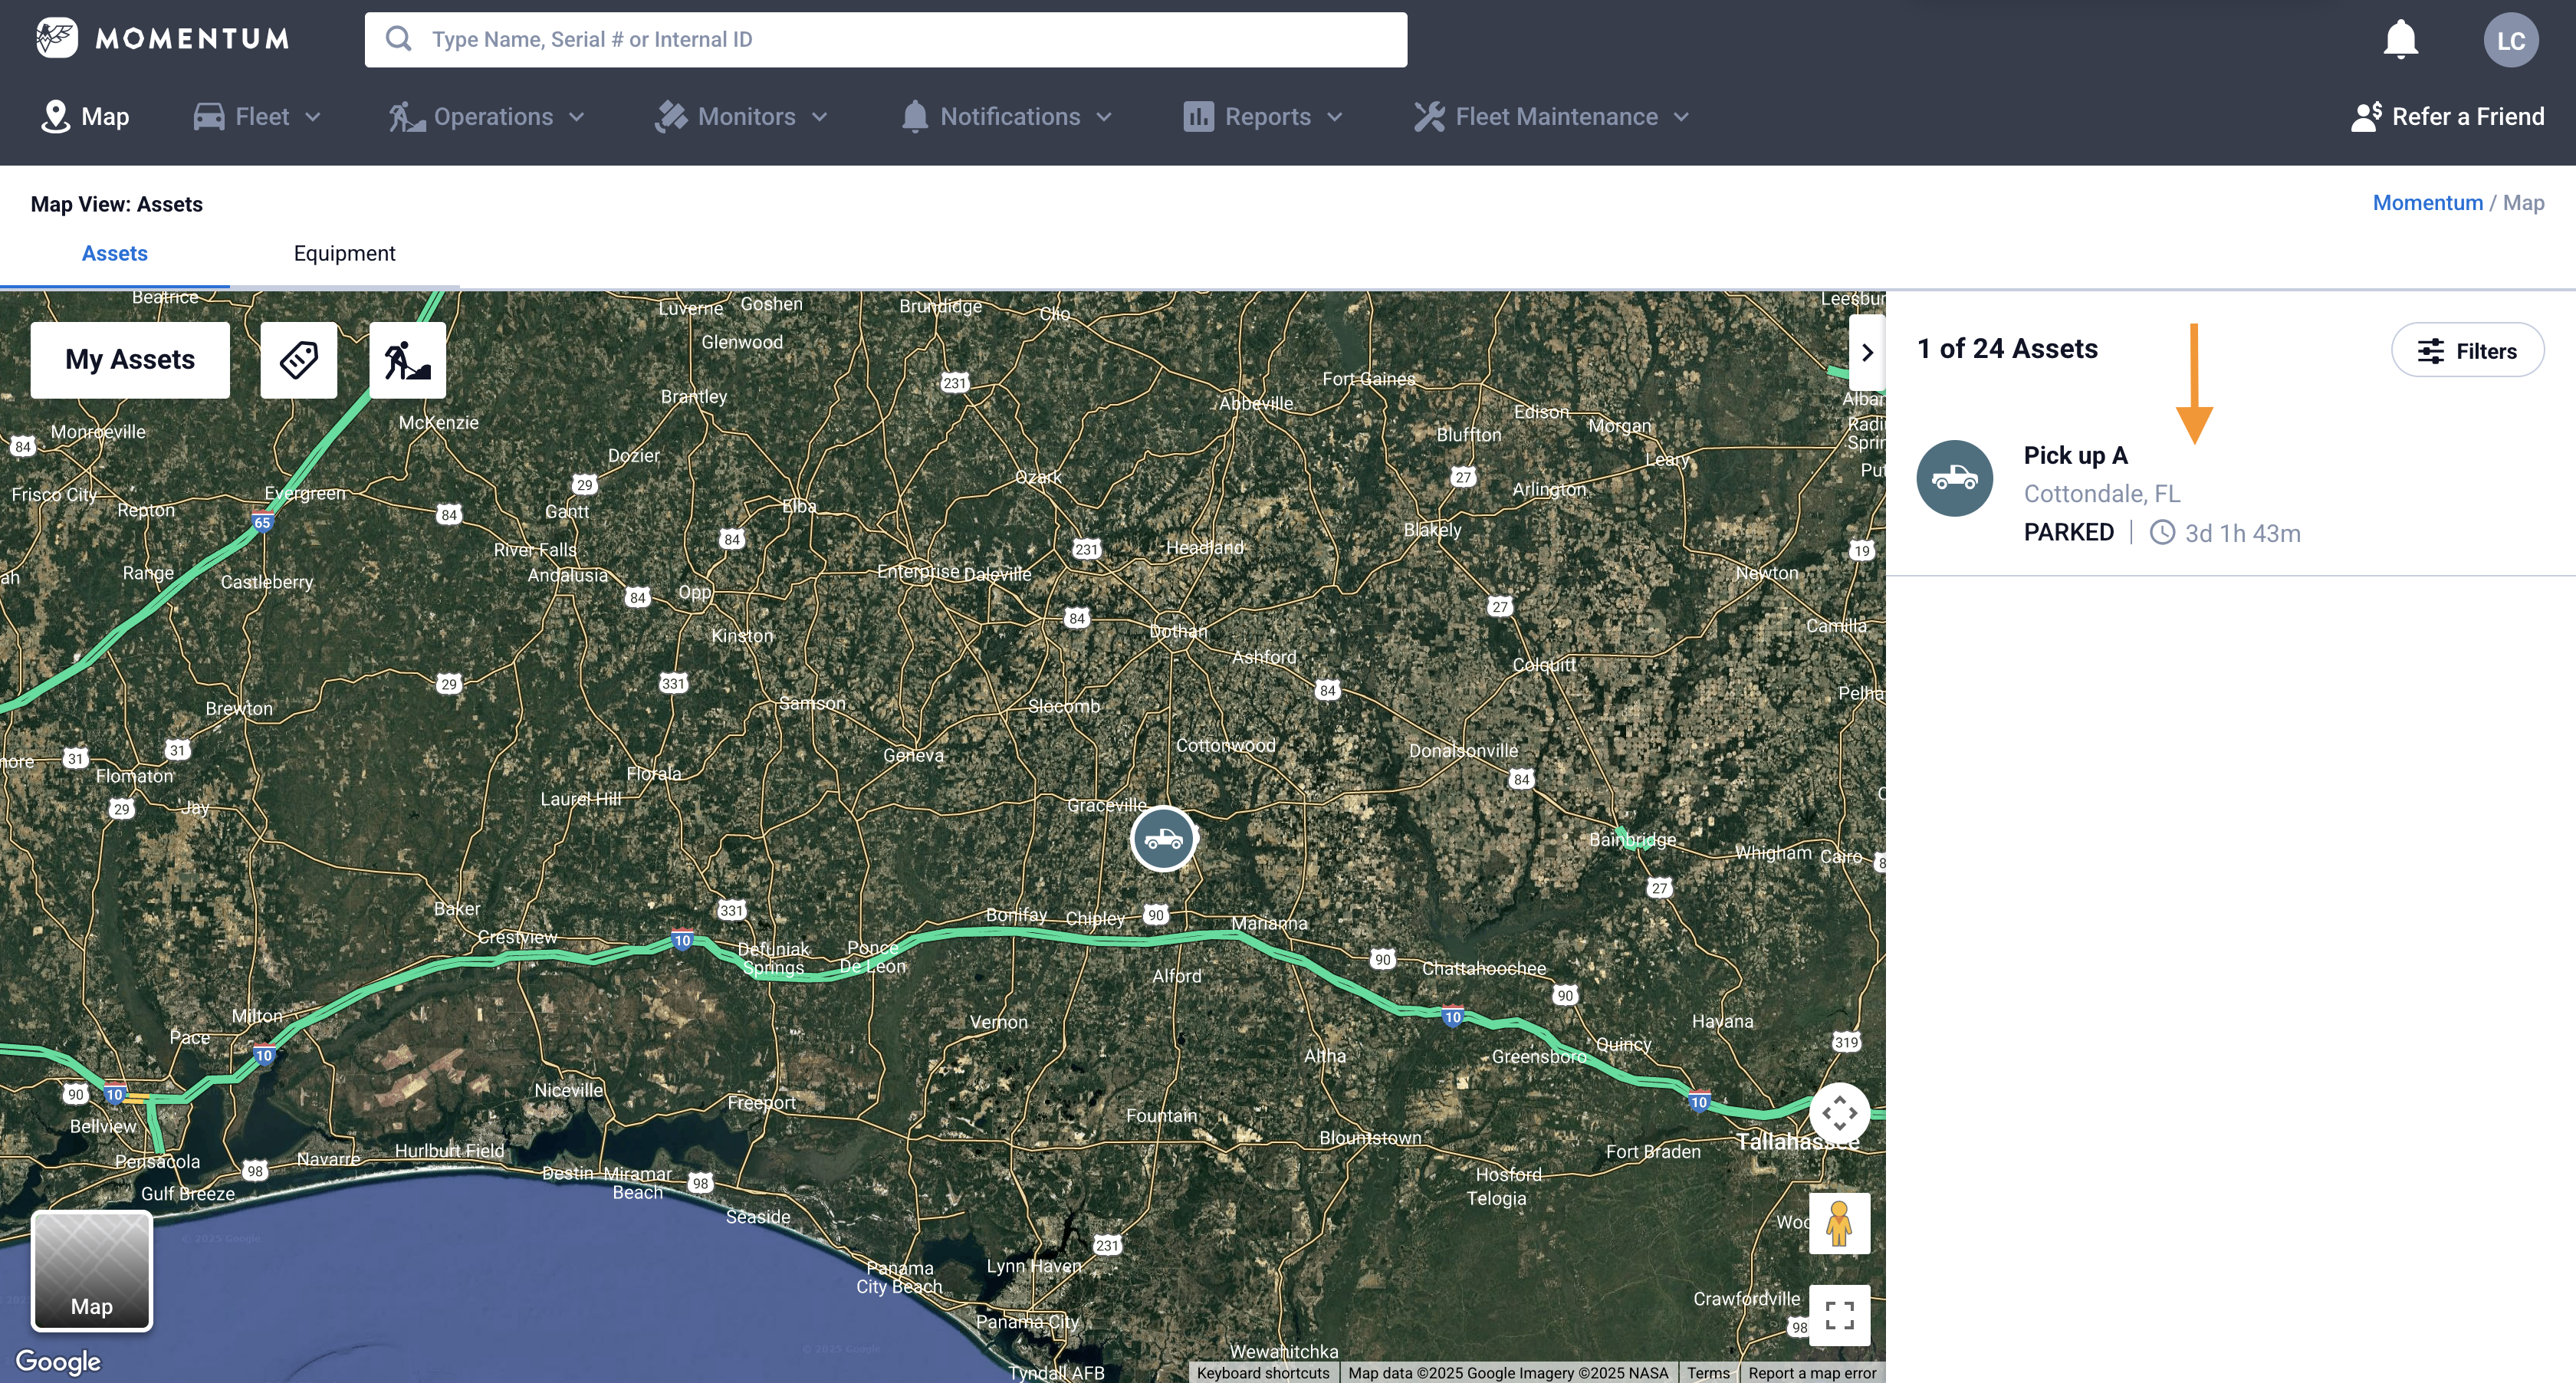Viewport: 2576px width, 1383px height.
Task: Open the LC user avatar menu
Action: [2510, 40]
